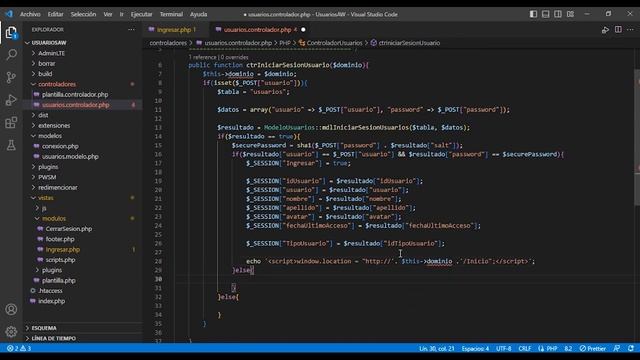The image size is (640, 360).
Task: Open the Source Control view icon
Action: point(11,77)
